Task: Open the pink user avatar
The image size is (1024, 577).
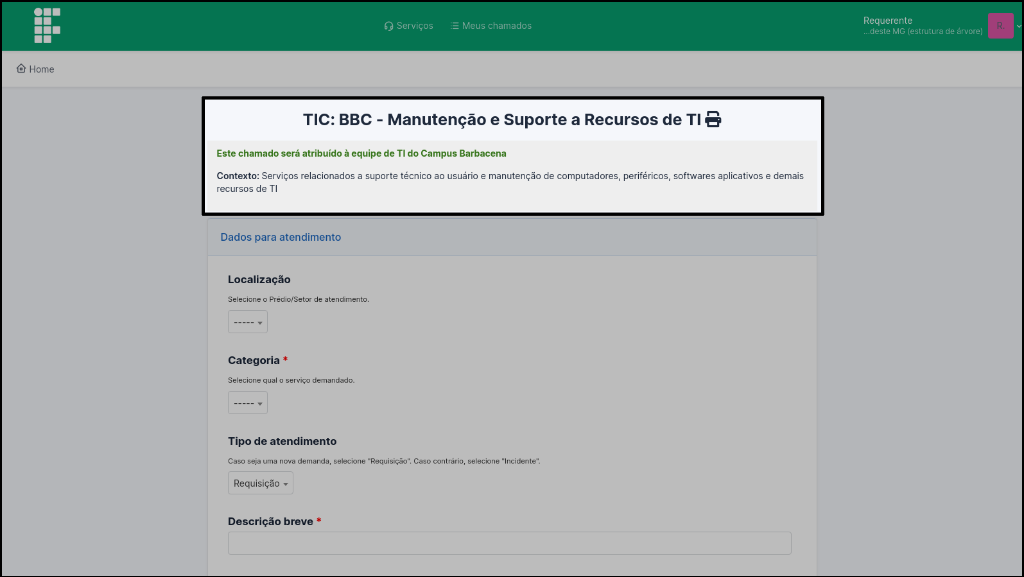Action: click(999, 26)
